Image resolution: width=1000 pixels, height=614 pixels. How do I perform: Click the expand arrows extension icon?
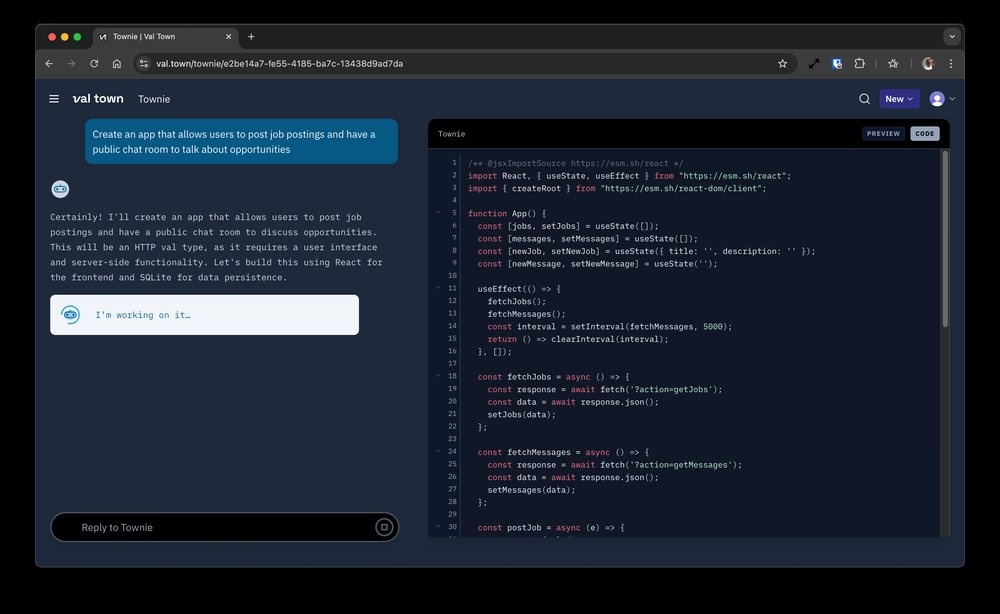point(814,64)
